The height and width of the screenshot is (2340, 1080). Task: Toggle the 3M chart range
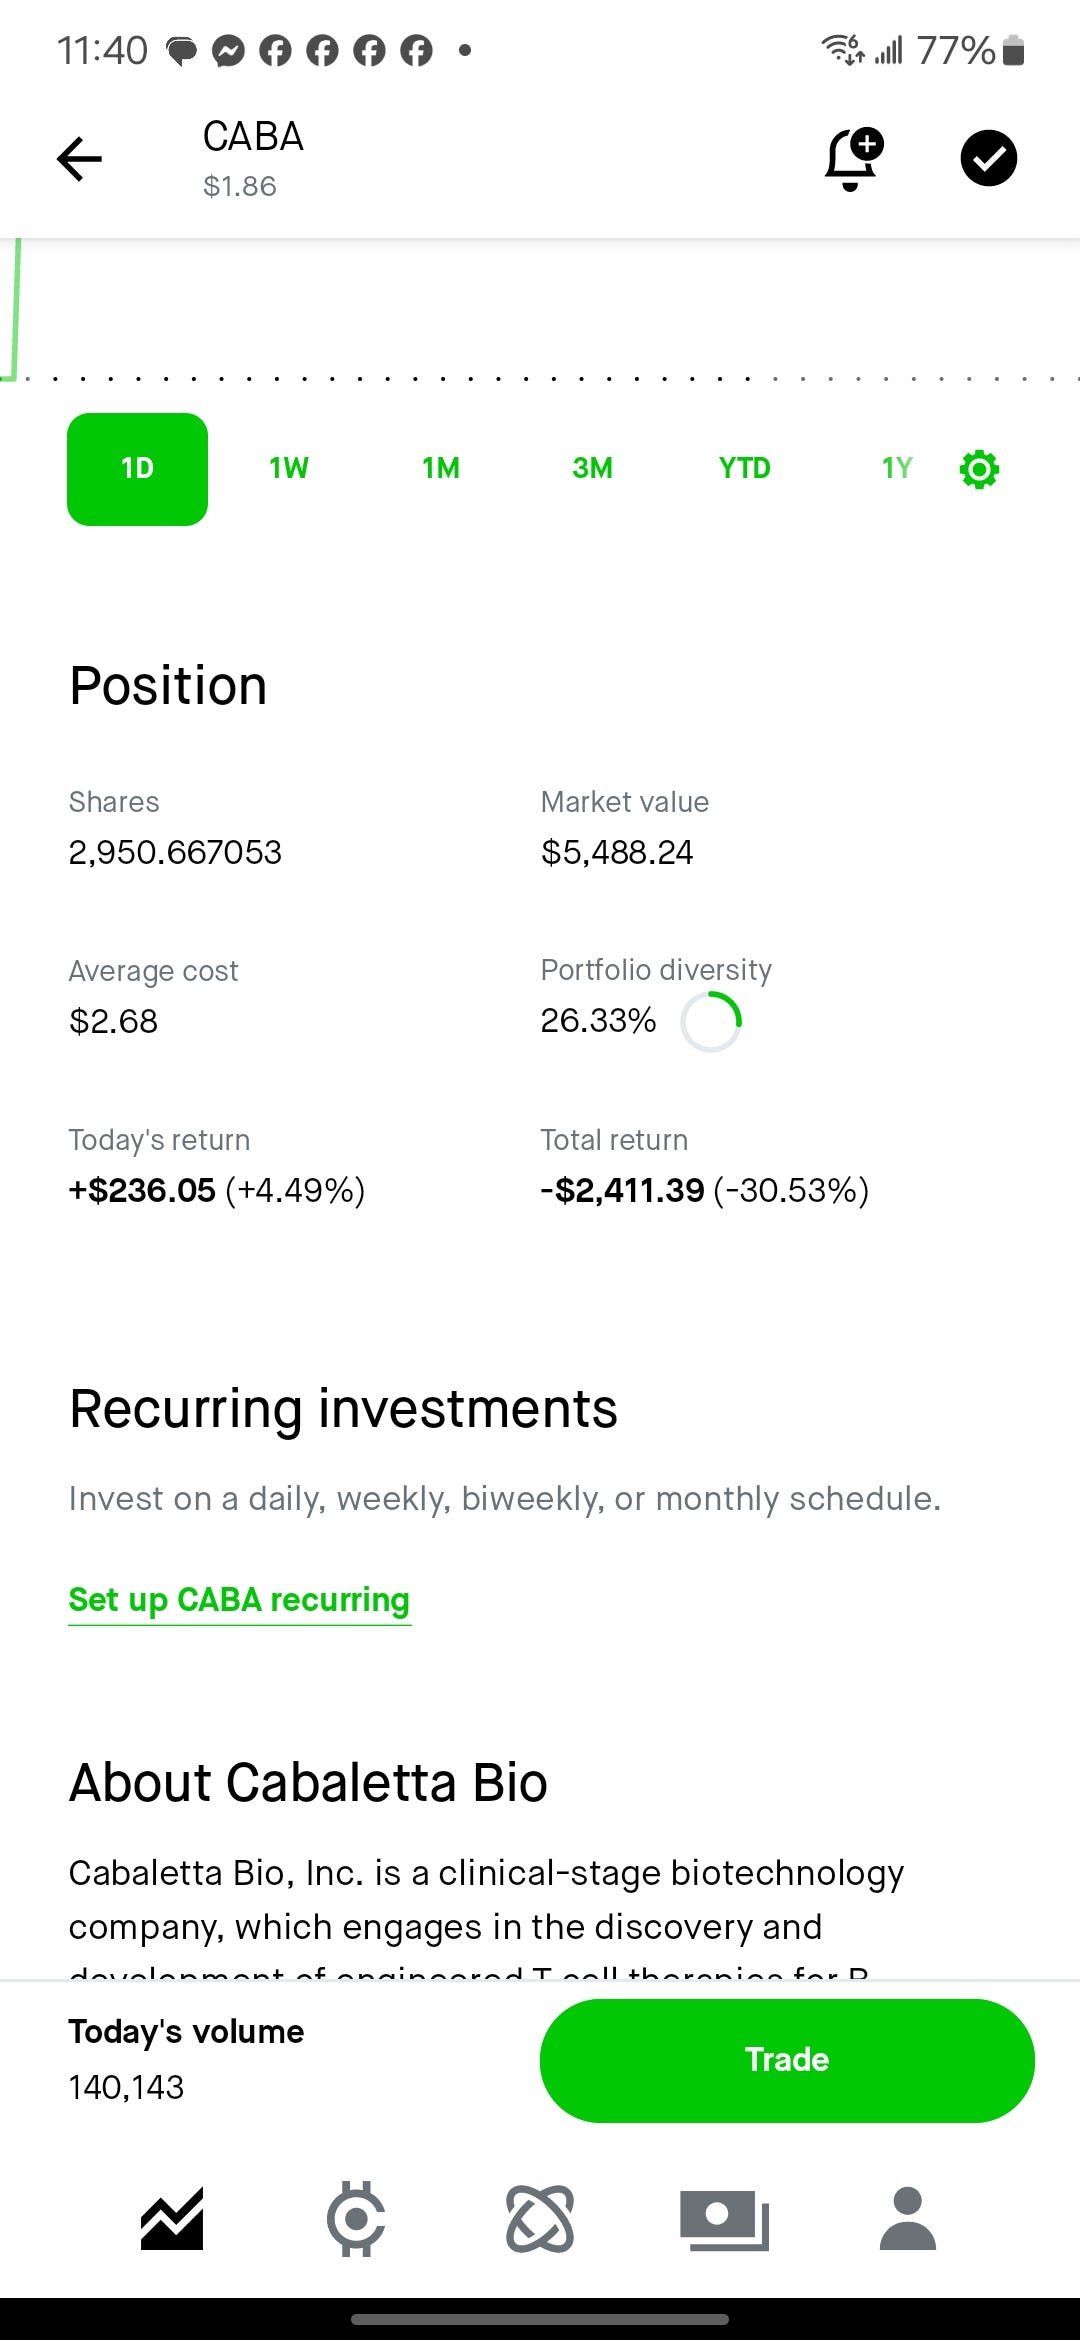pos(591,468)
